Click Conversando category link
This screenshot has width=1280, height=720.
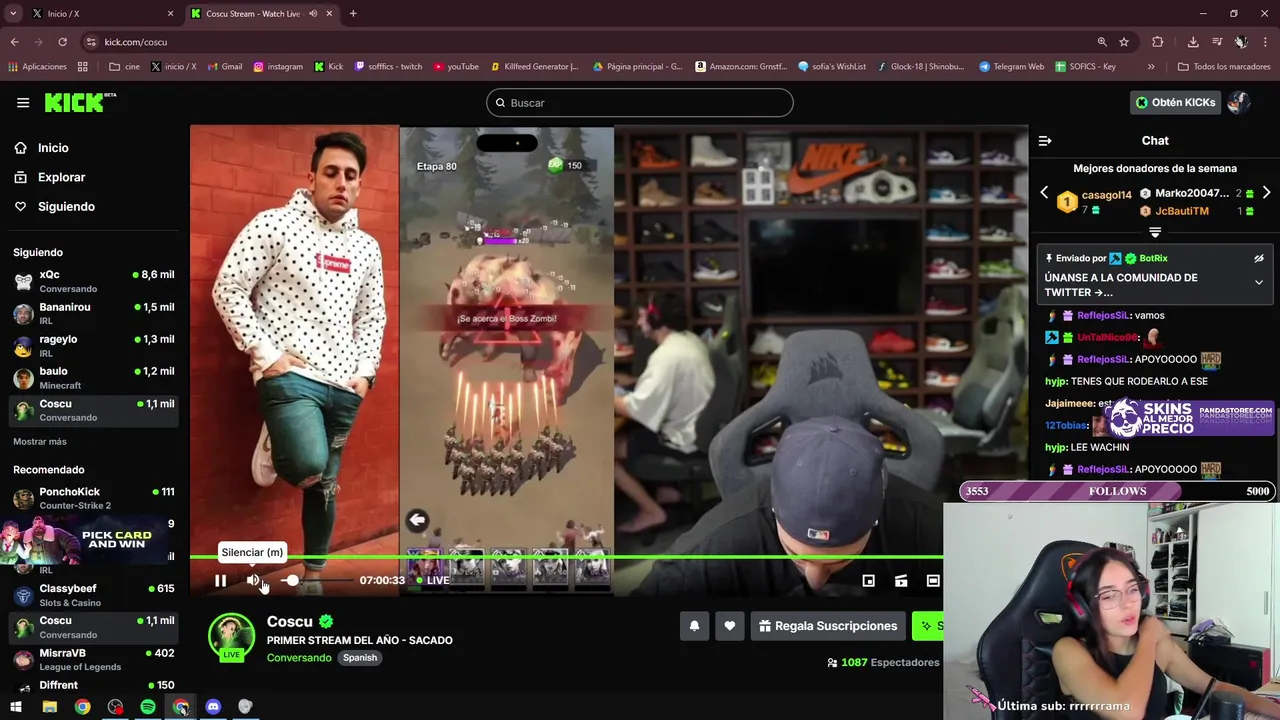tap(299, 658)
